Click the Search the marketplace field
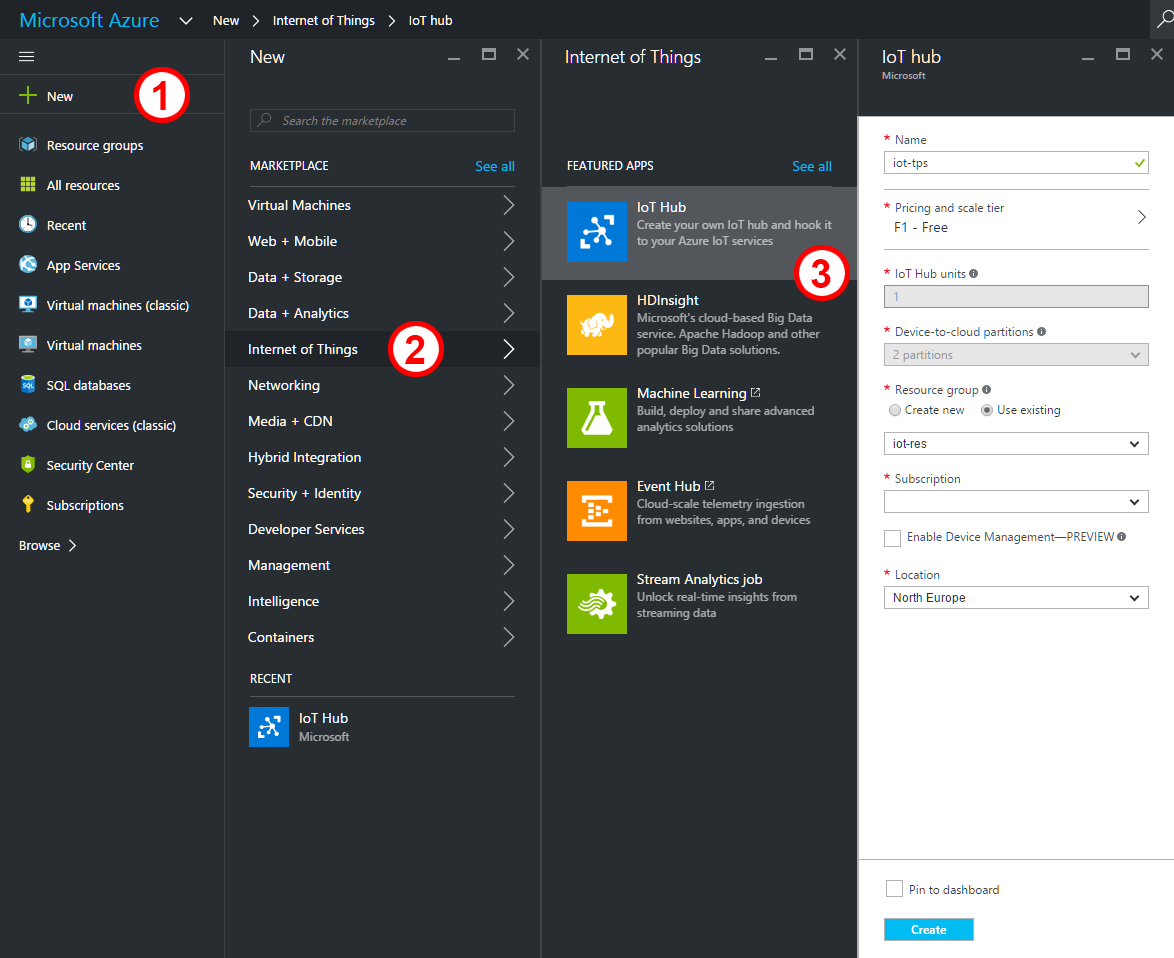1174x958 pixels. (382, 121)
